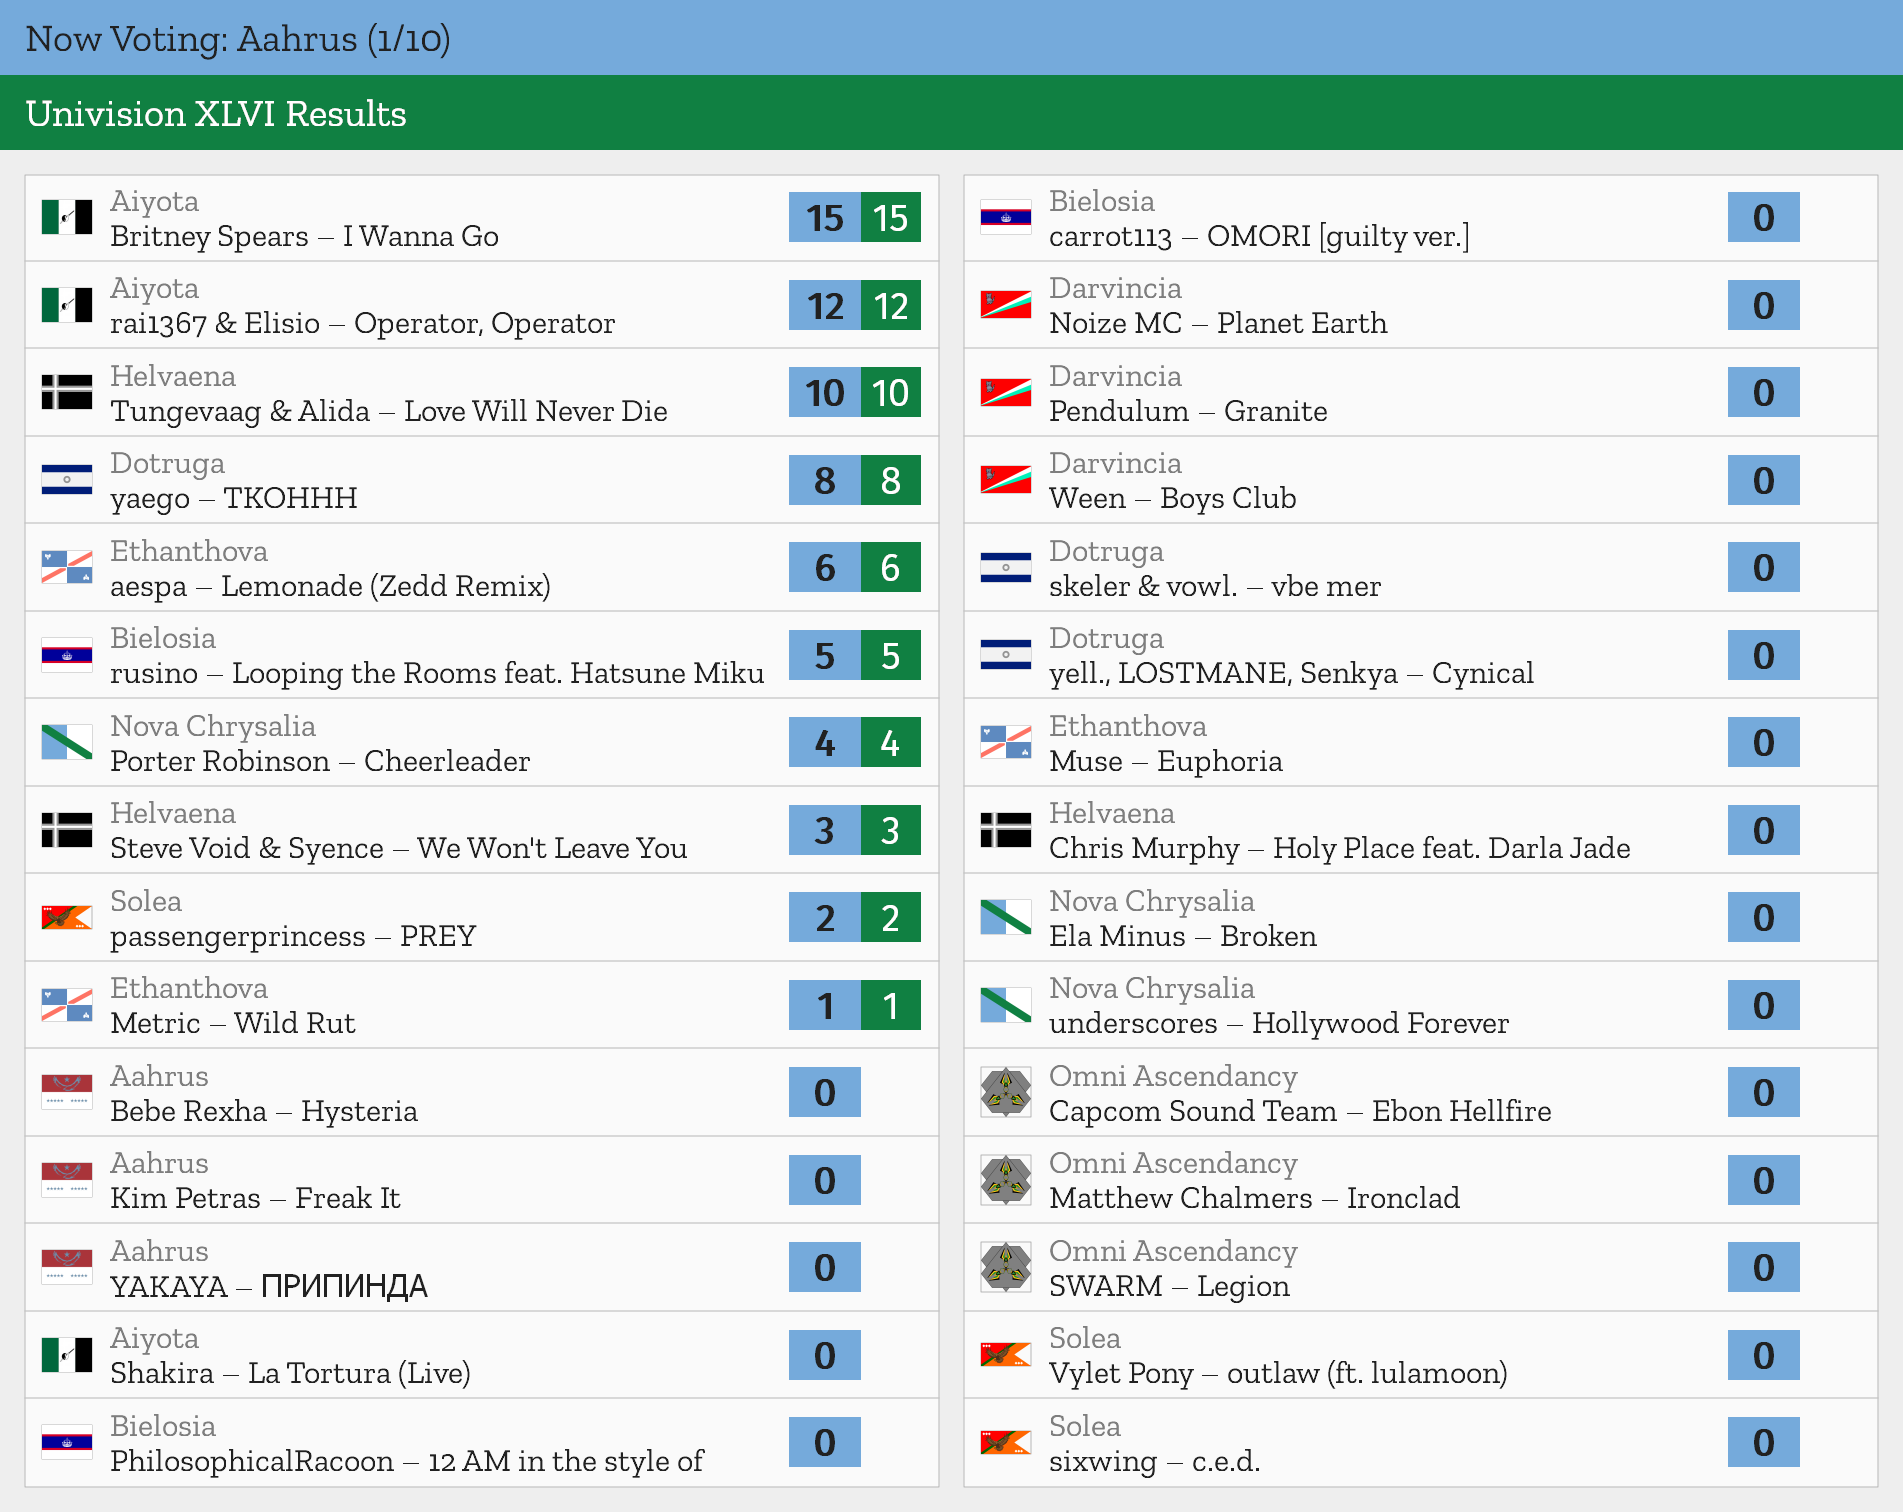
Task: Click the Bielosia flag beside carrot113 – OMORI
Action: [1006, 217]
